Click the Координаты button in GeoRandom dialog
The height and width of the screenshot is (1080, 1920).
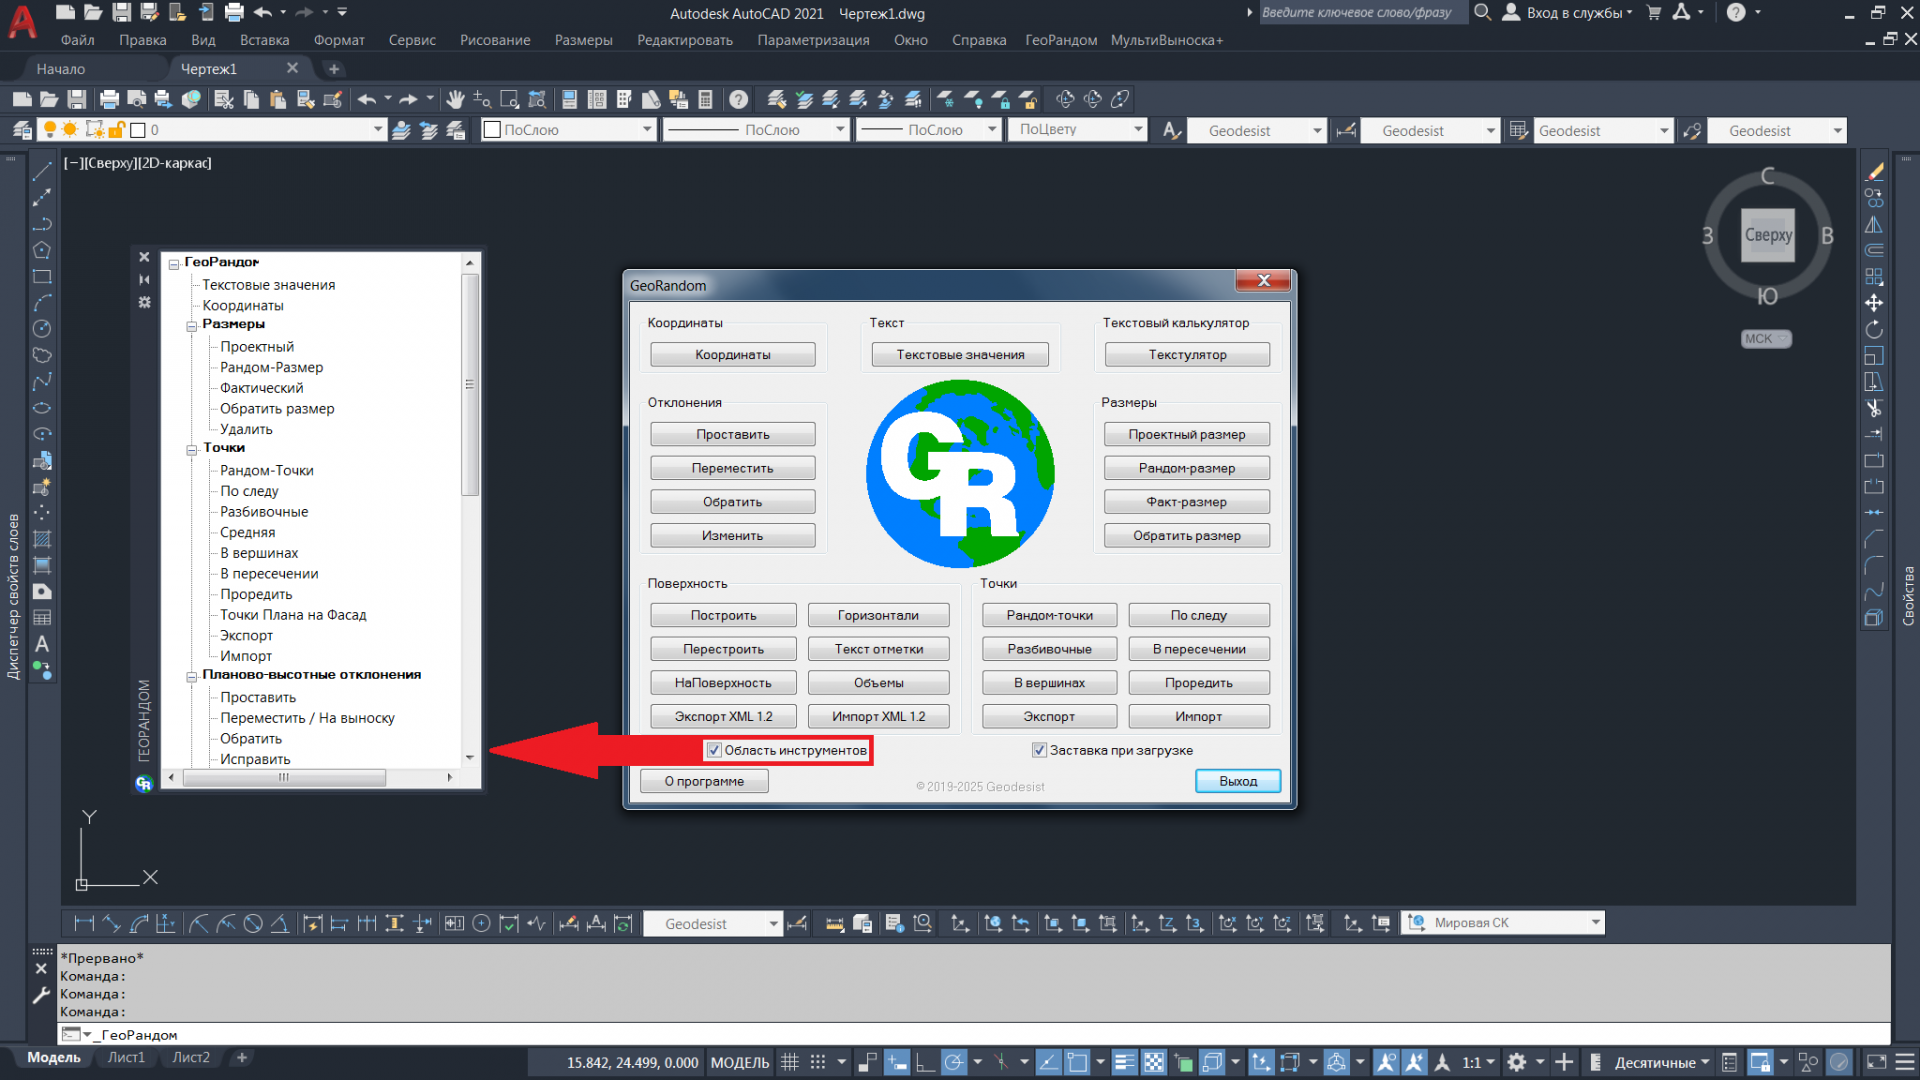coord(732,355)
